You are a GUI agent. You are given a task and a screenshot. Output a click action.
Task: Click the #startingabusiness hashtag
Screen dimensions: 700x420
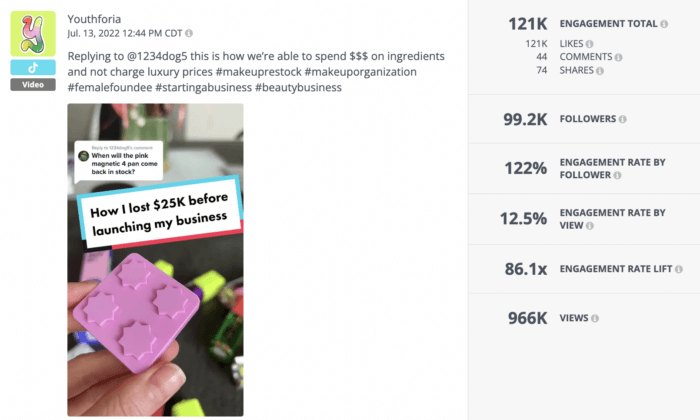click(x=203, y=87)
